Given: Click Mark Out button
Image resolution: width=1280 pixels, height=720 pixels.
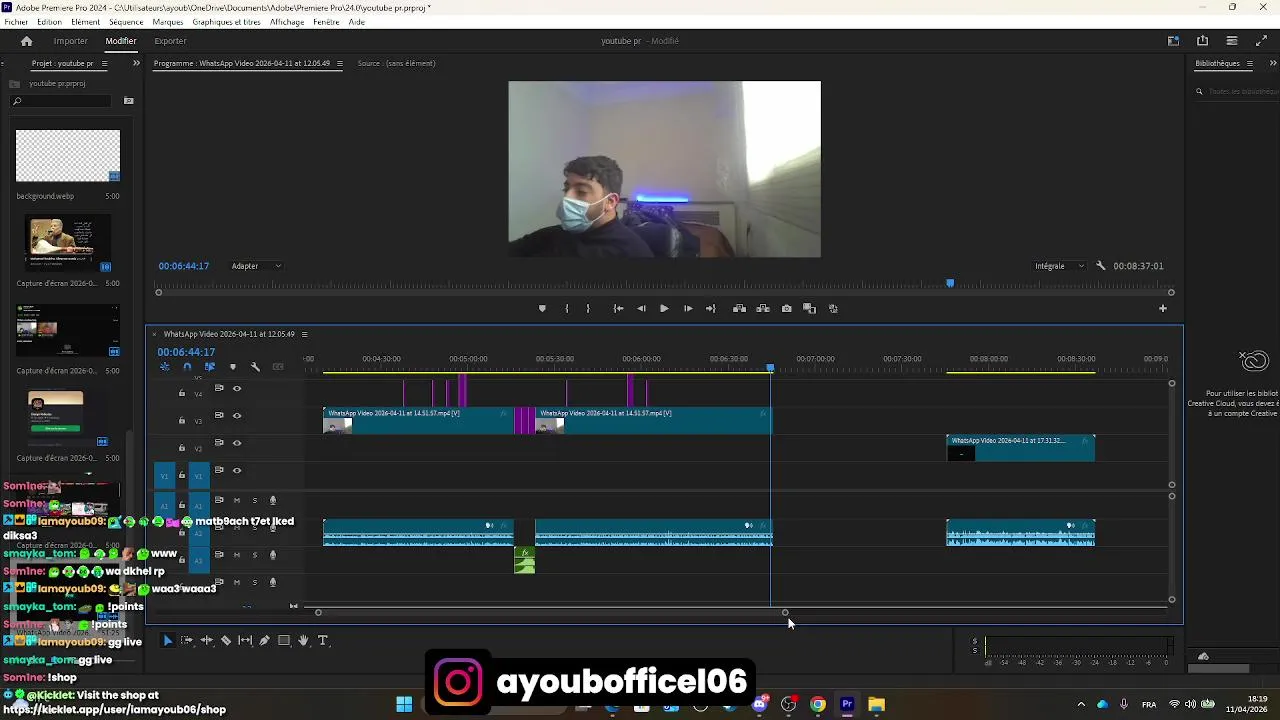Looking at the screenshot, I should pyautogui.click(x=588, y=308).
